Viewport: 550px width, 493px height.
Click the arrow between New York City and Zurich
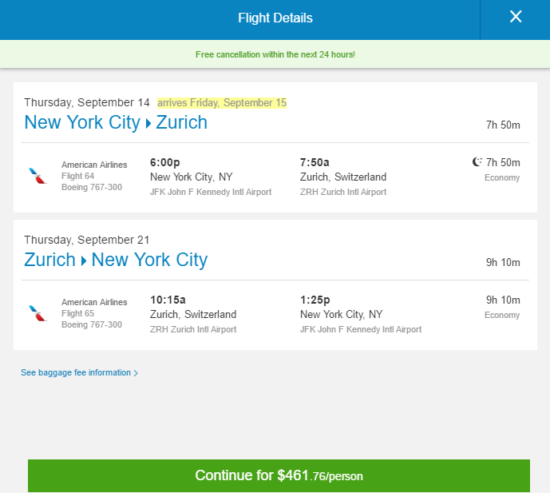pyautogui.click(x=148, y=124)
